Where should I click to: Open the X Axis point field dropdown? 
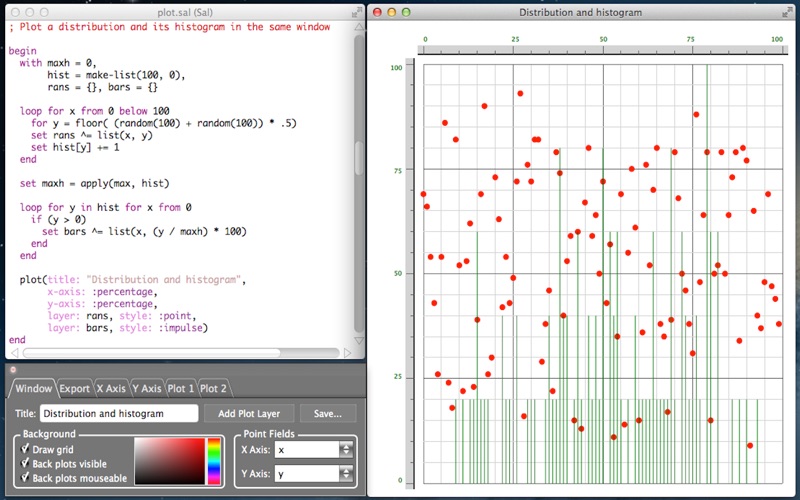click(346, 449)
